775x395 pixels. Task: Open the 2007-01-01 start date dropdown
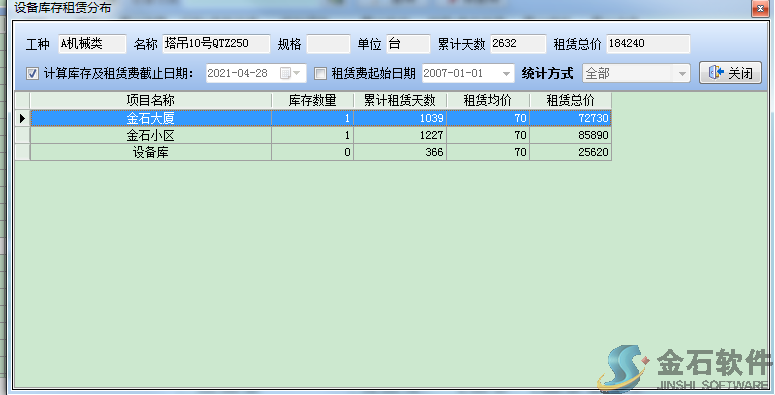click(506, 74)
